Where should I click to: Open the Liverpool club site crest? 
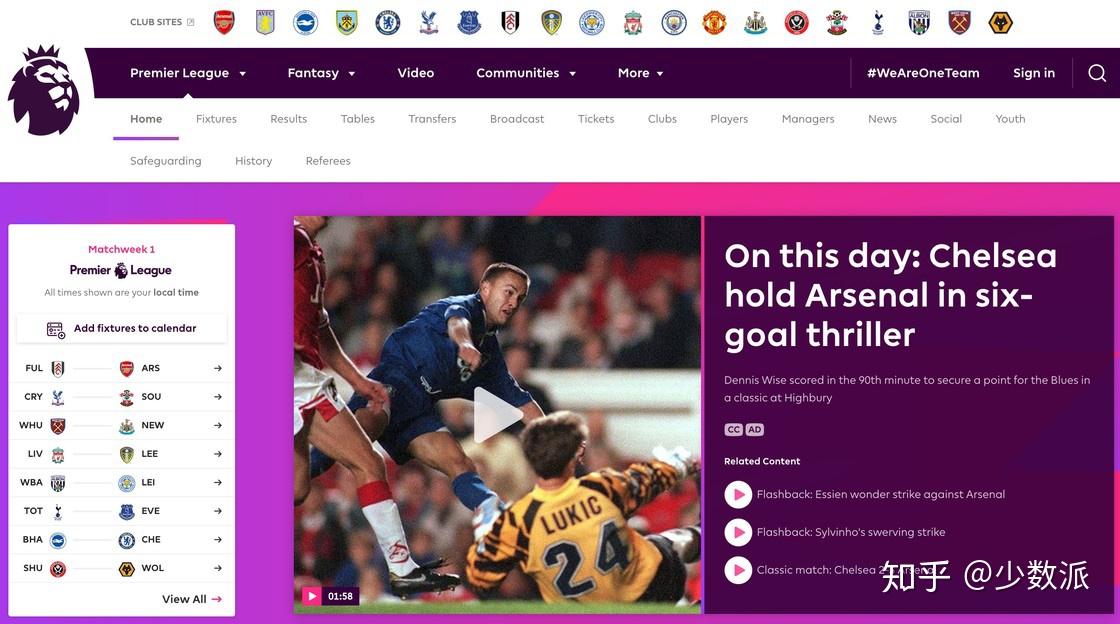(633, 23)
